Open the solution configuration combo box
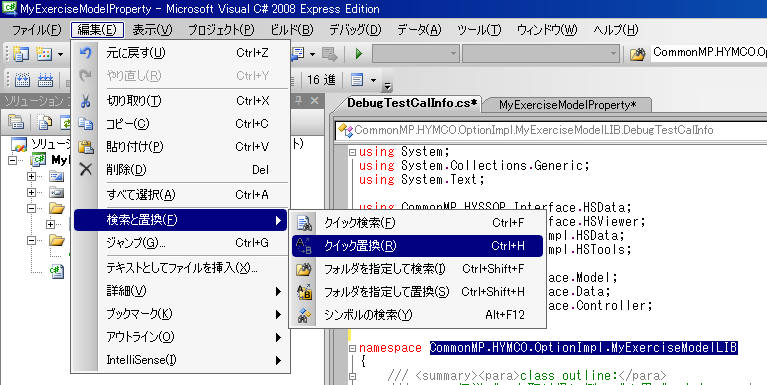 (x=416, y=53)
